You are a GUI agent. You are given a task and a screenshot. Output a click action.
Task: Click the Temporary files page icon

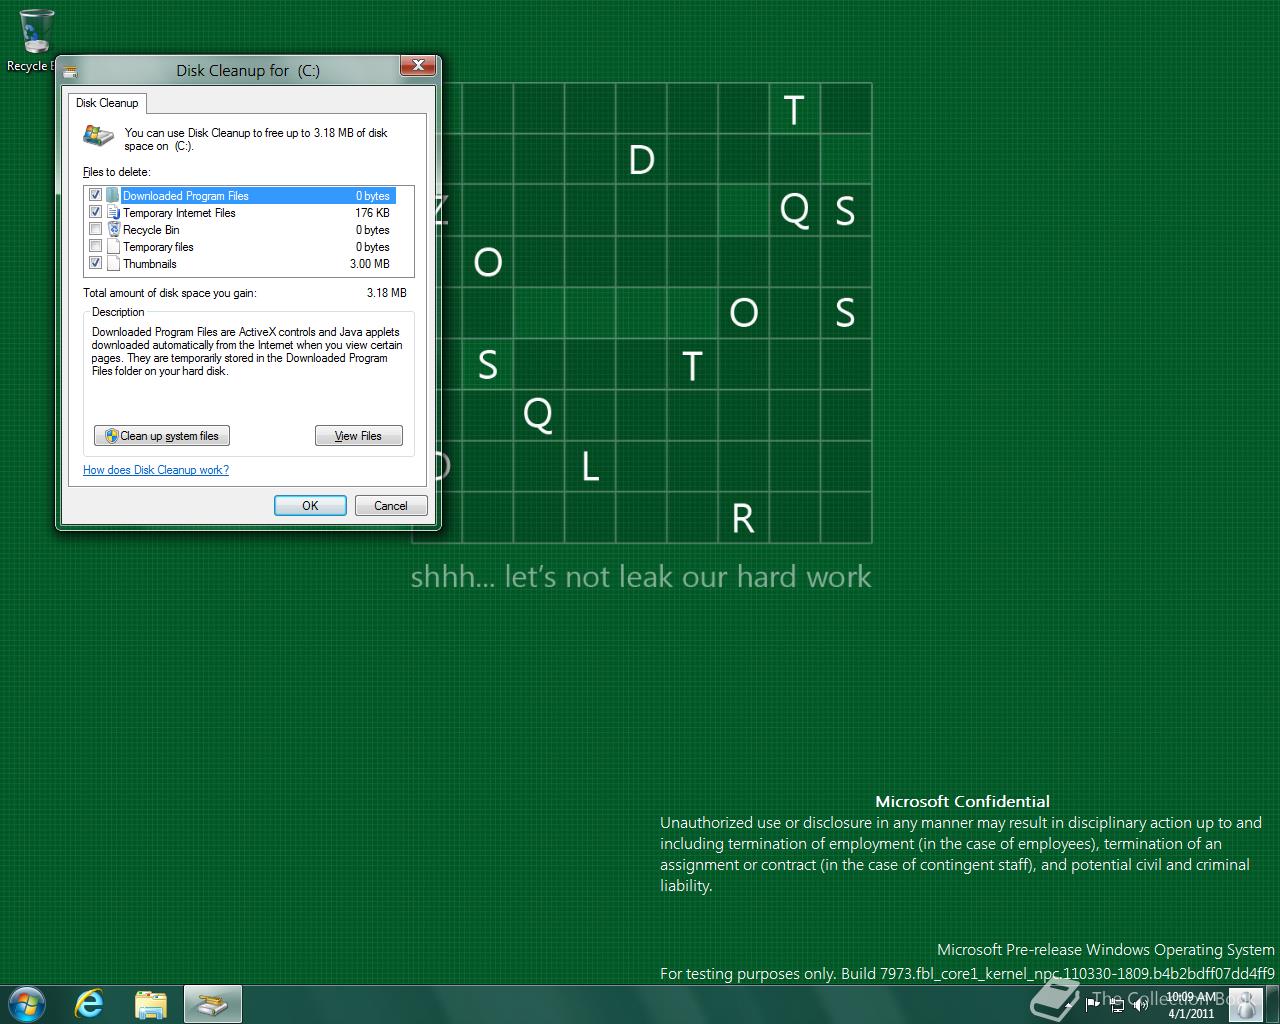(x=113, y=246)
